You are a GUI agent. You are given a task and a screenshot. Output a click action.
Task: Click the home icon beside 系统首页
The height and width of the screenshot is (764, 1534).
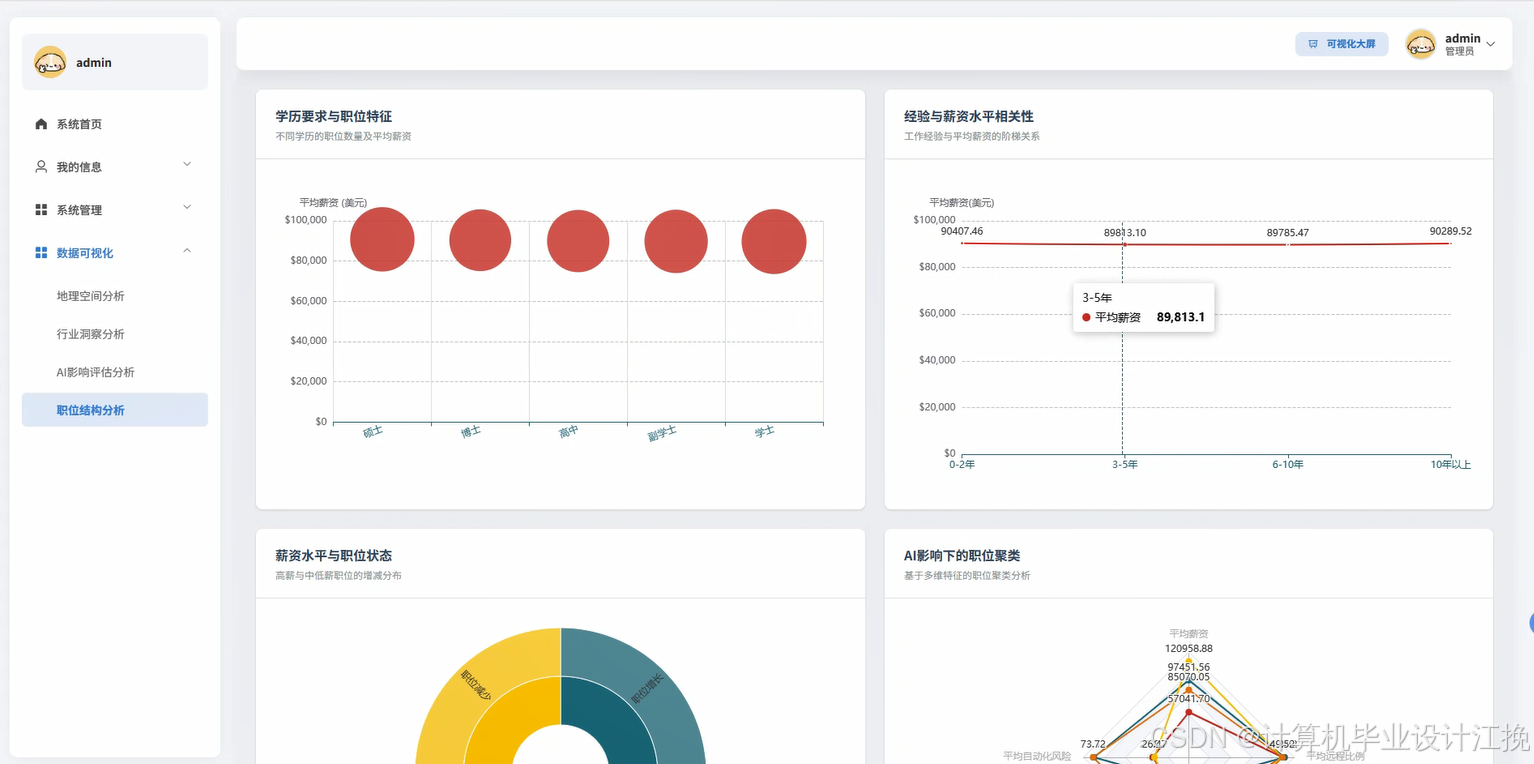(x=41, y=124)
